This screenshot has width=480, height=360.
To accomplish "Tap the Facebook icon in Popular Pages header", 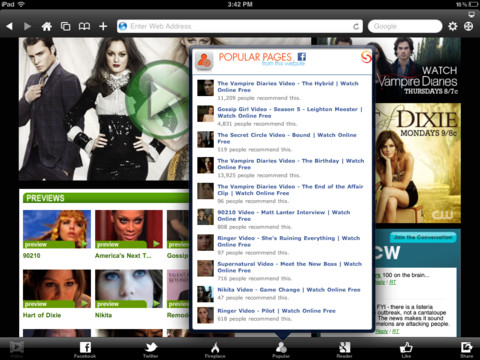I will pos(302,57).
